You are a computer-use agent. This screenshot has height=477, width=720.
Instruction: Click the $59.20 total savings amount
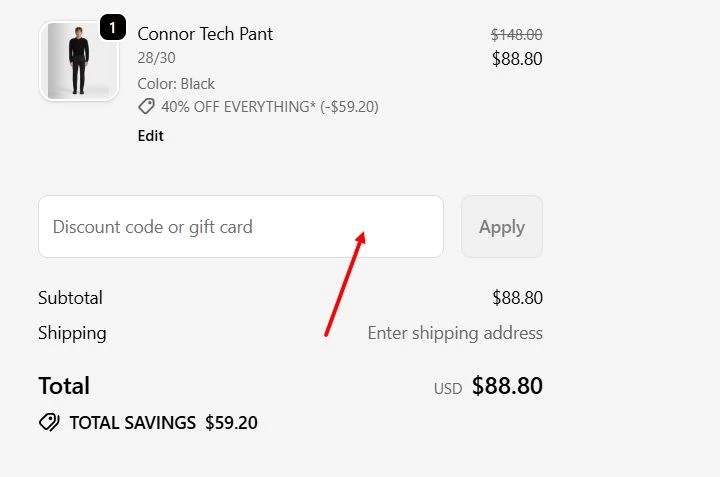[231, 423]
